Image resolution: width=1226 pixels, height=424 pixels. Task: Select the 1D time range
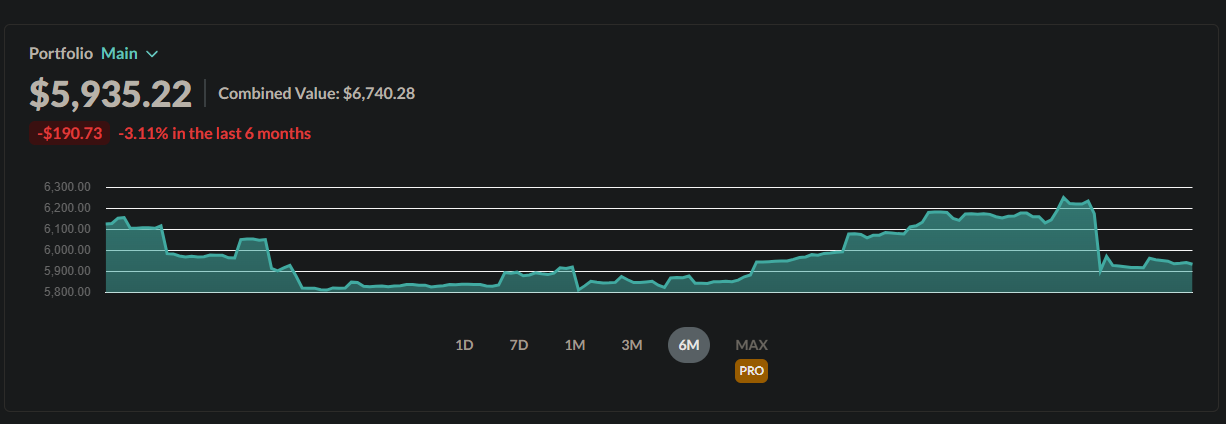464,345
